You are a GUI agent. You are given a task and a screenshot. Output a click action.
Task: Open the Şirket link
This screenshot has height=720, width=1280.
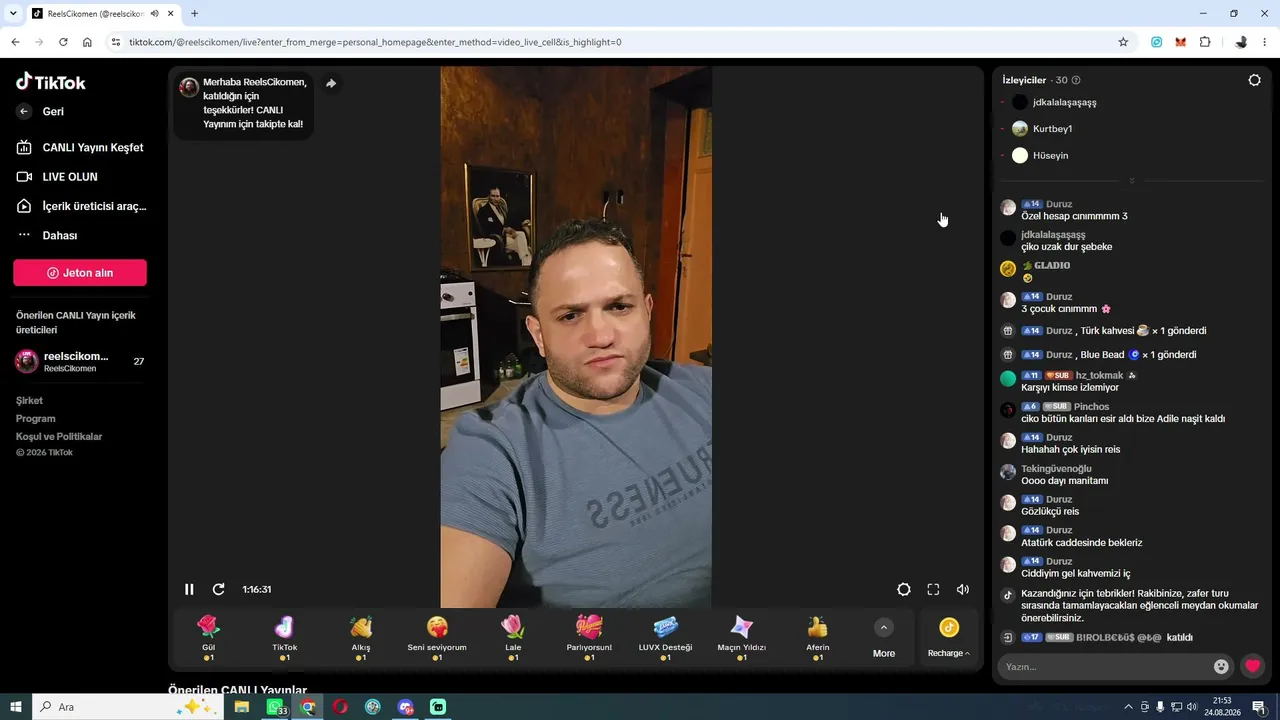tap(29, 400)
